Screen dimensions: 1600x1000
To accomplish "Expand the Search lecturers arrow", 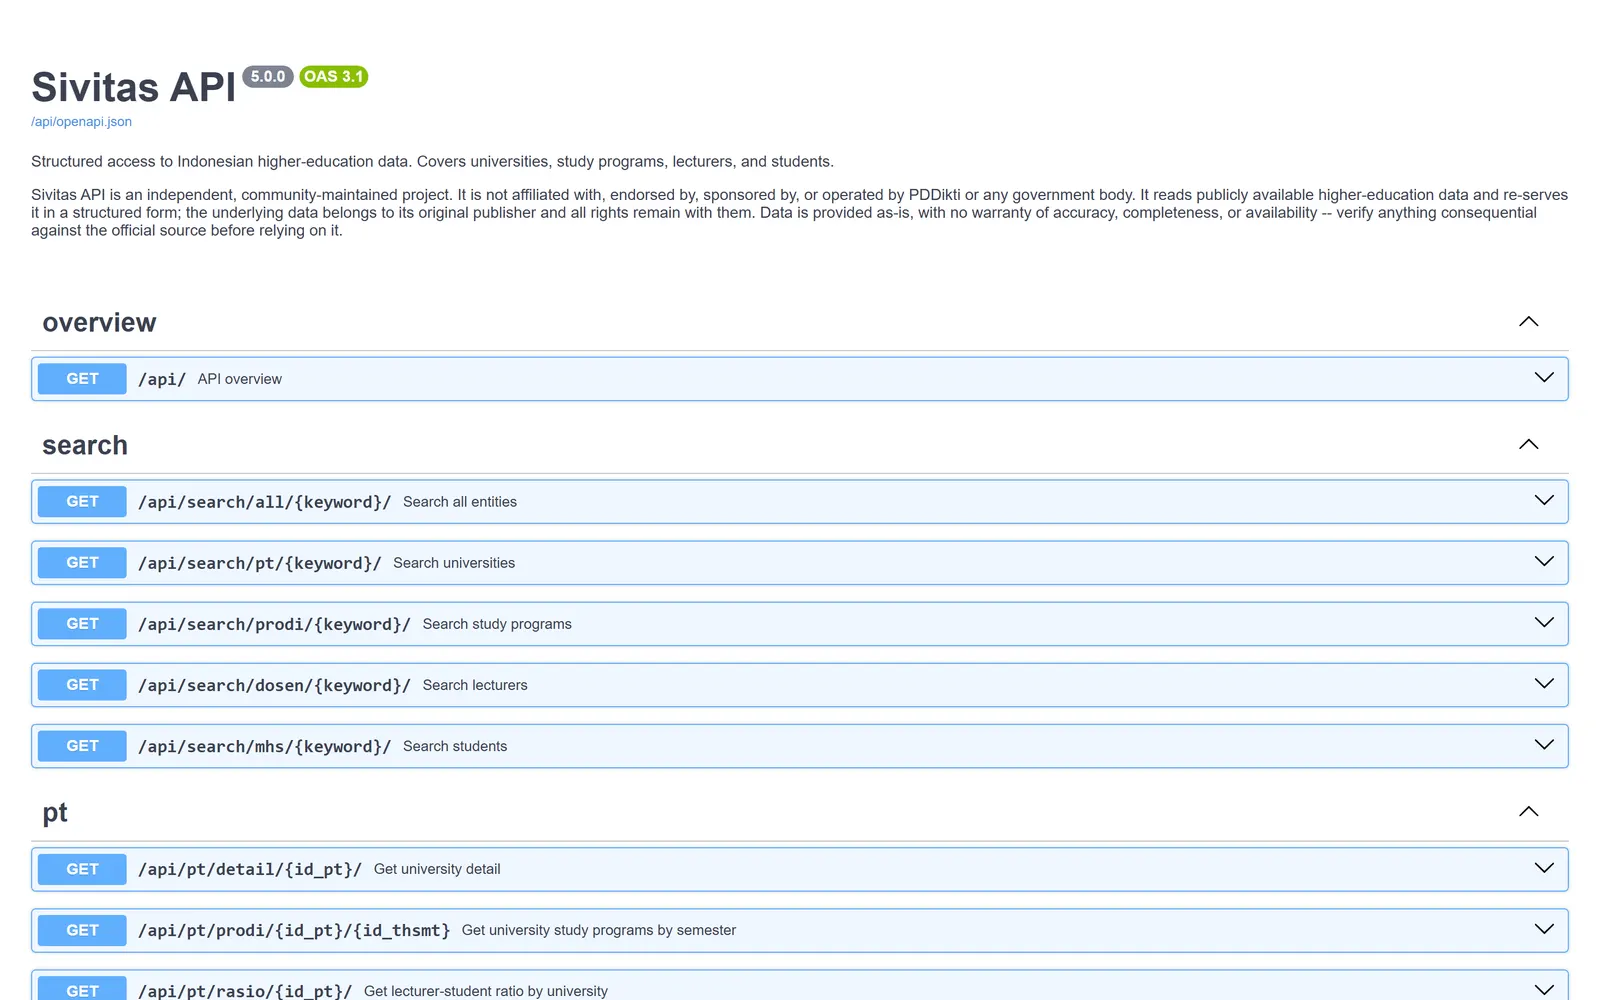I will click(x=1544, y=684).
